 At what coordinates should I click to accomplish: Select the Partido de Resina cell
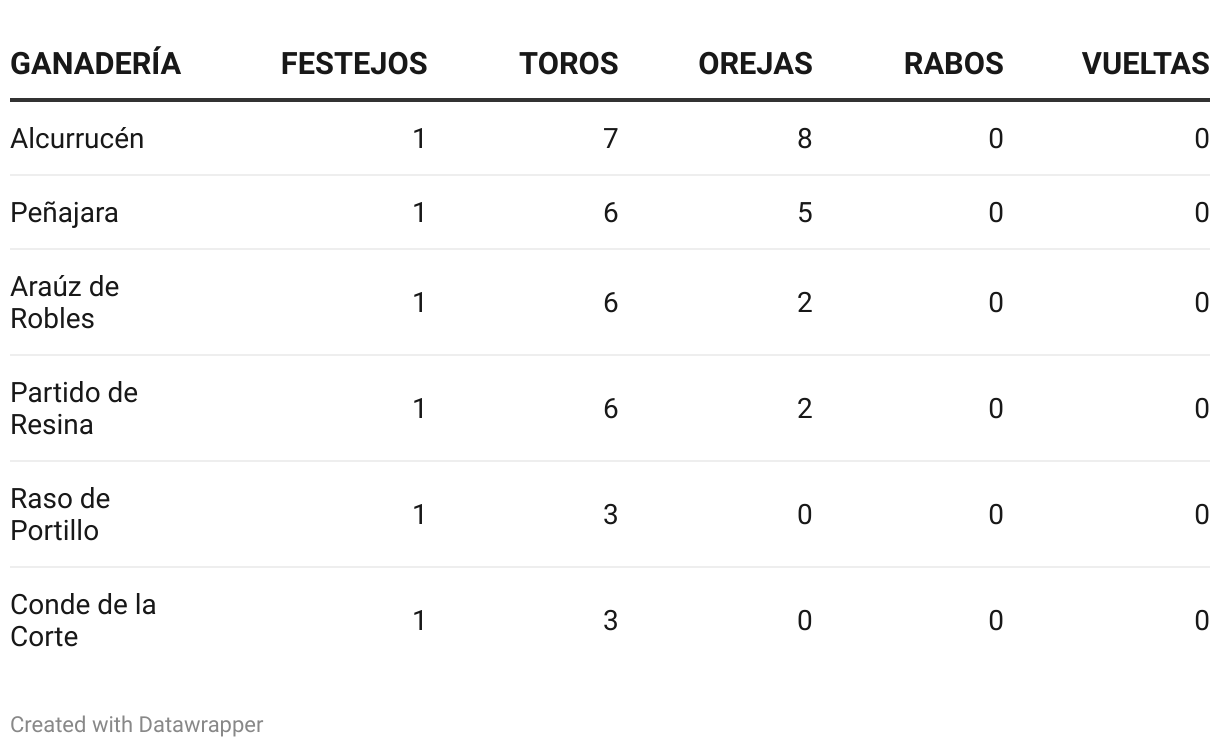coord(74,408)
